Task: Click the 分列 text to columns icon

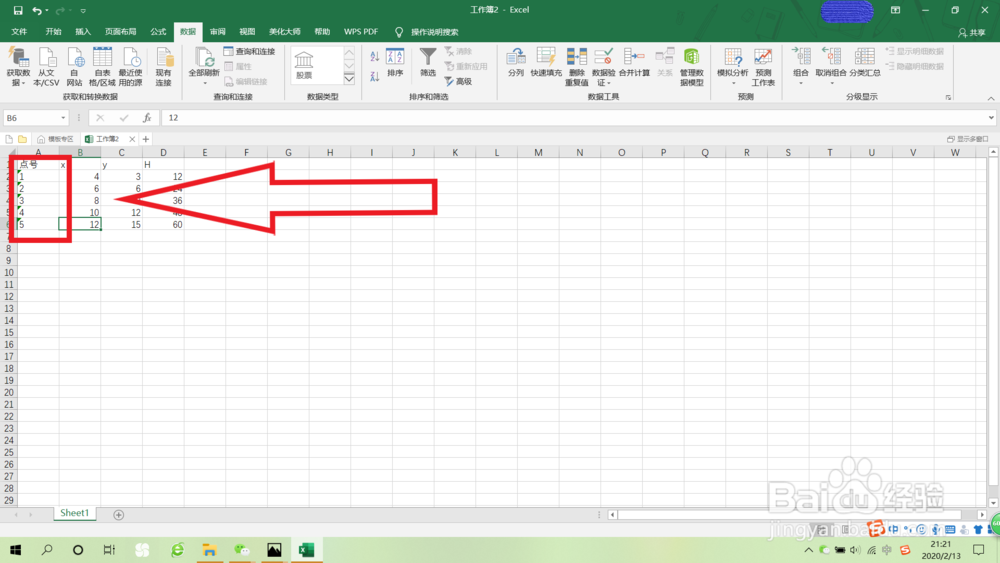Action: (515, 62)
